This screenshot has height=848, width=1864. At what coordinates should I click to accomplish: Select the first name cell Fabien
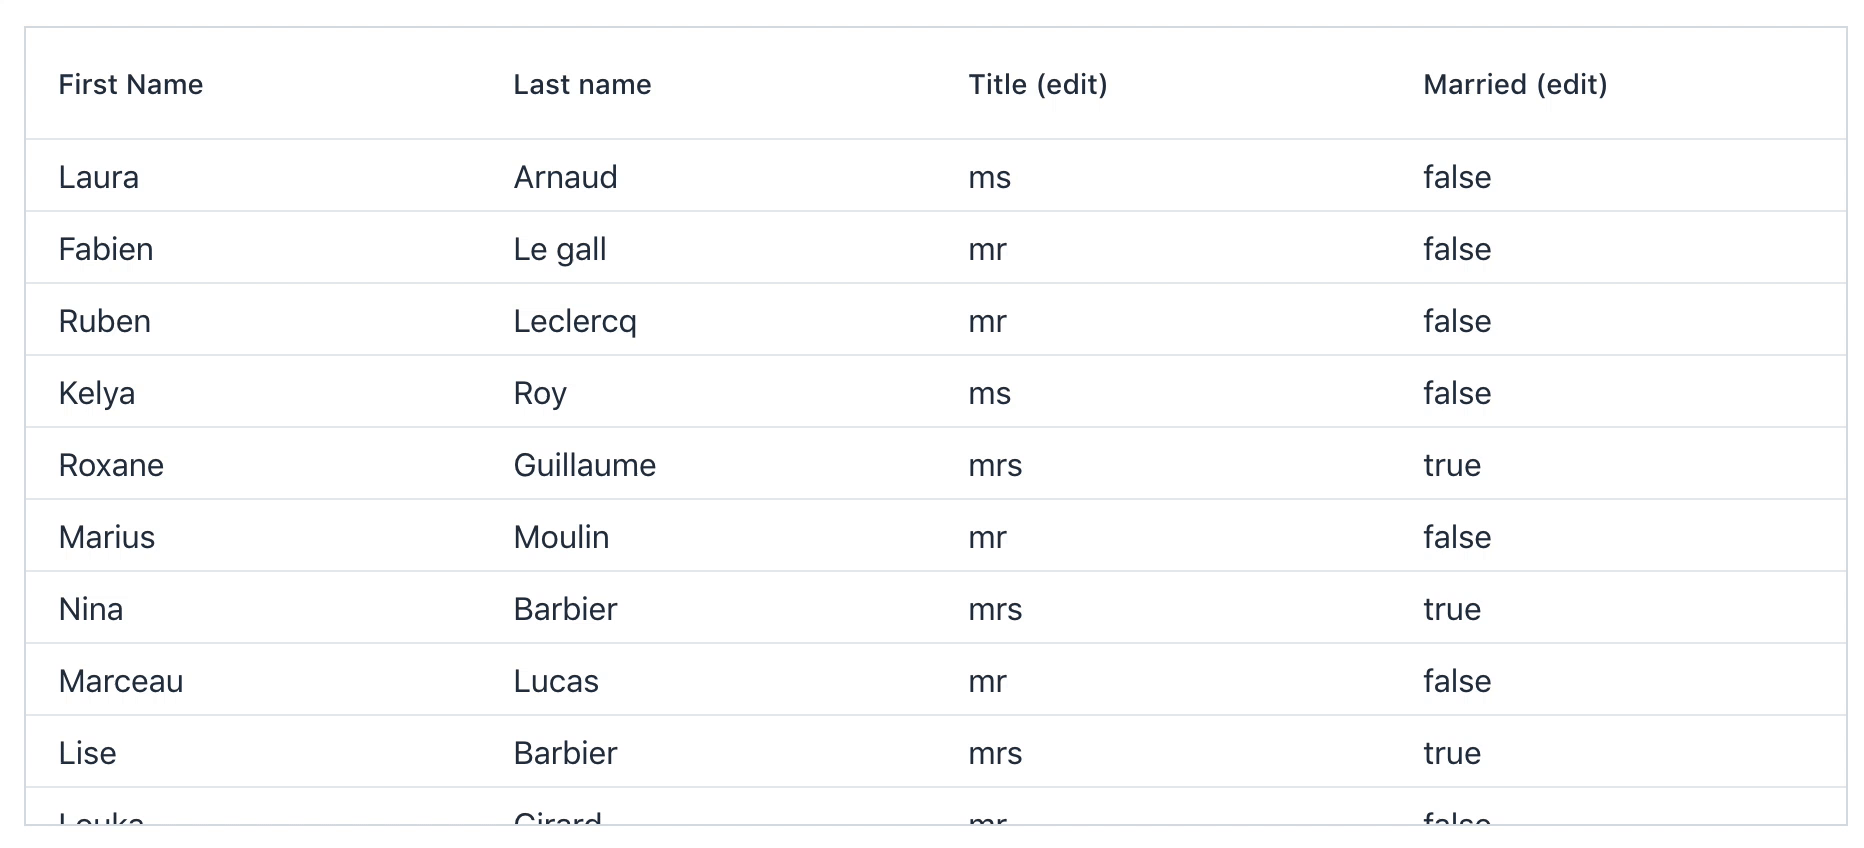click(106, 249)
